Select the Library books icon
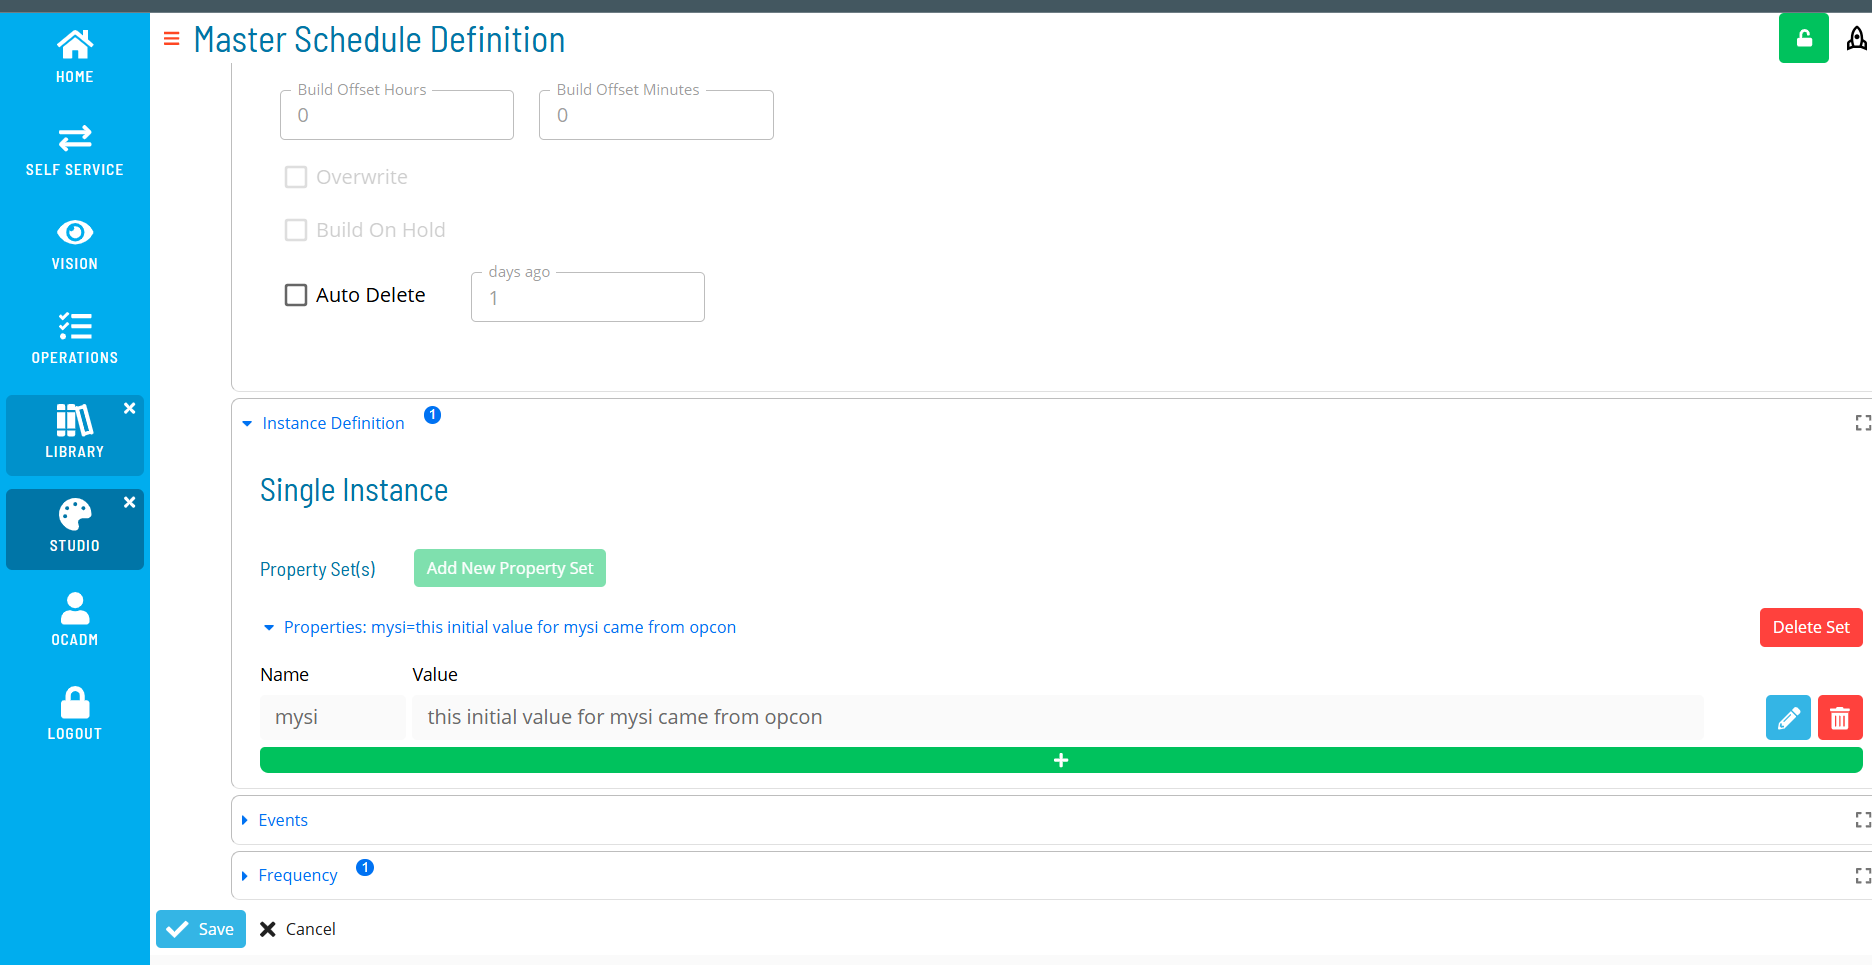1872x965 pixels. click(74, 420)
